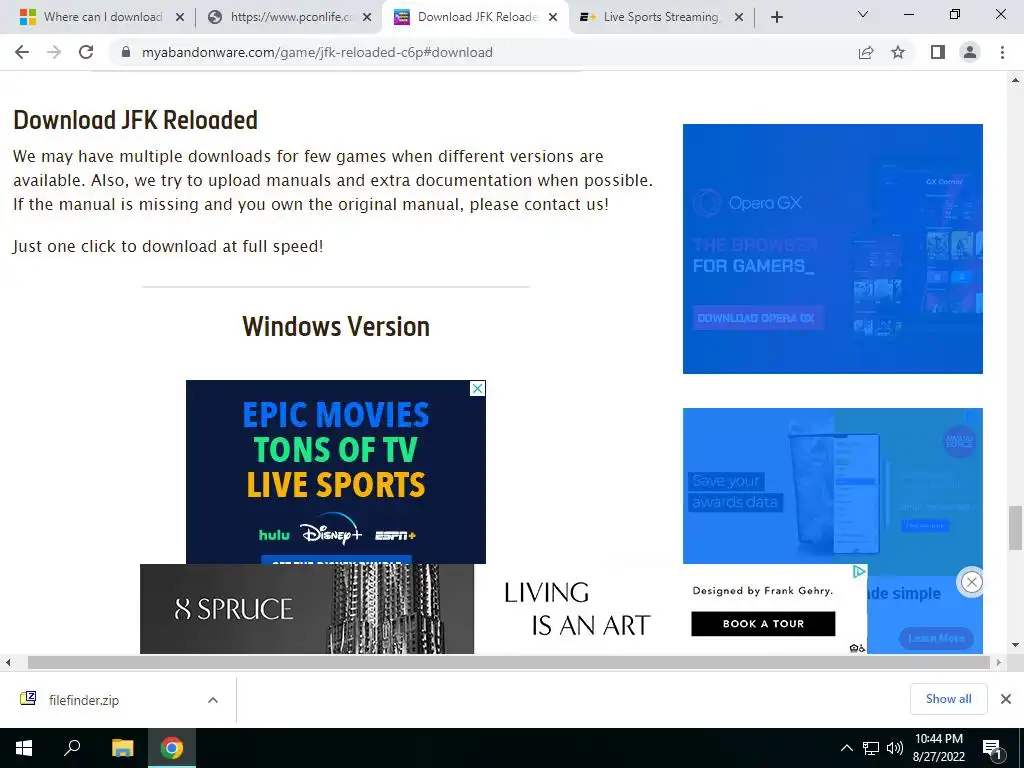The height and width of the screenshot is (768, 1024).
Task: Close the 'Where can I download' tab
Action: click(x=180, y=17)
